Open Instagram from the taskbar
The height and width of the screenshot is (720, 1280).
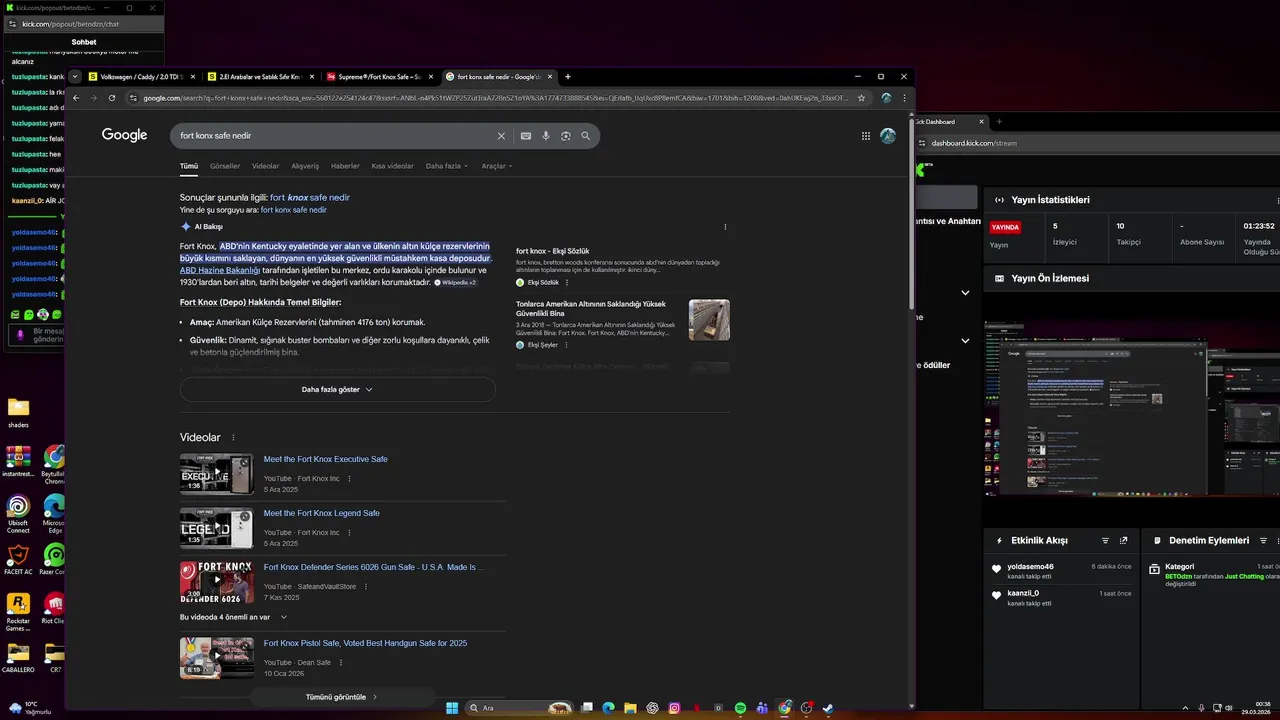675,708
